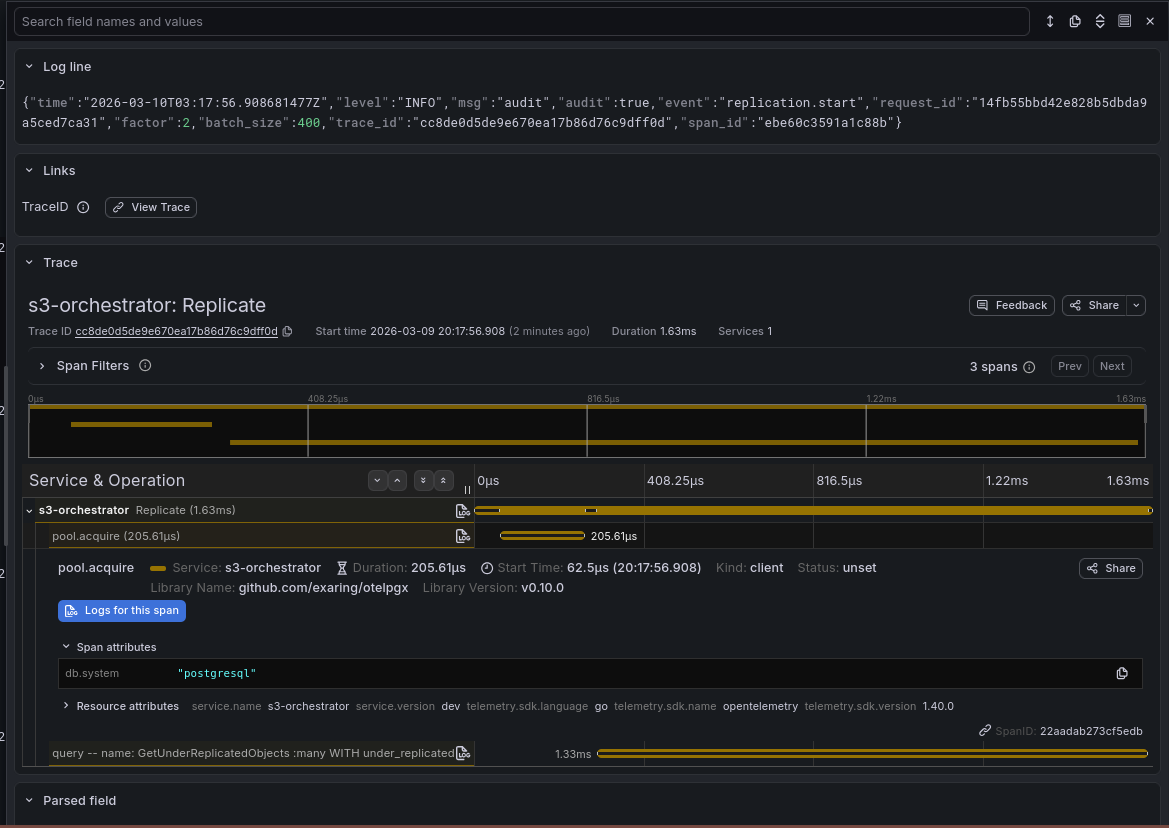
Task: Click the Status: unset text
Action: point(836,568)
